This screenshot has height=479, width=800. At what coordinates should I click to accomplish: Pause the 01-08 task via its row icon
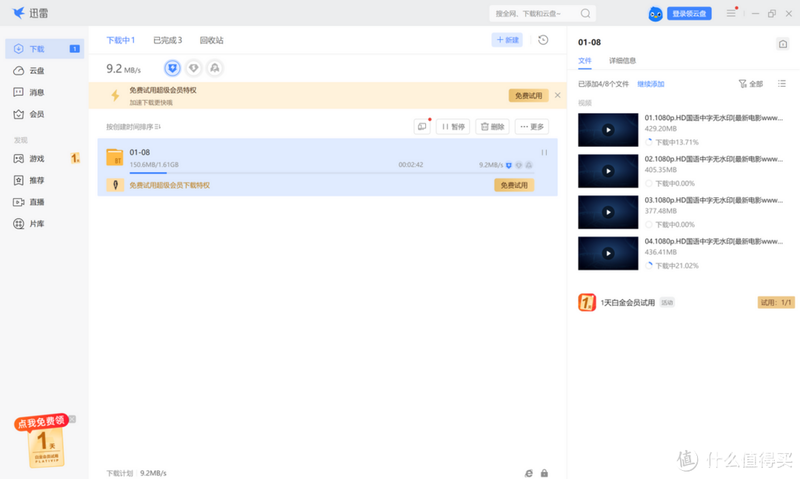[x=544, y=153]
